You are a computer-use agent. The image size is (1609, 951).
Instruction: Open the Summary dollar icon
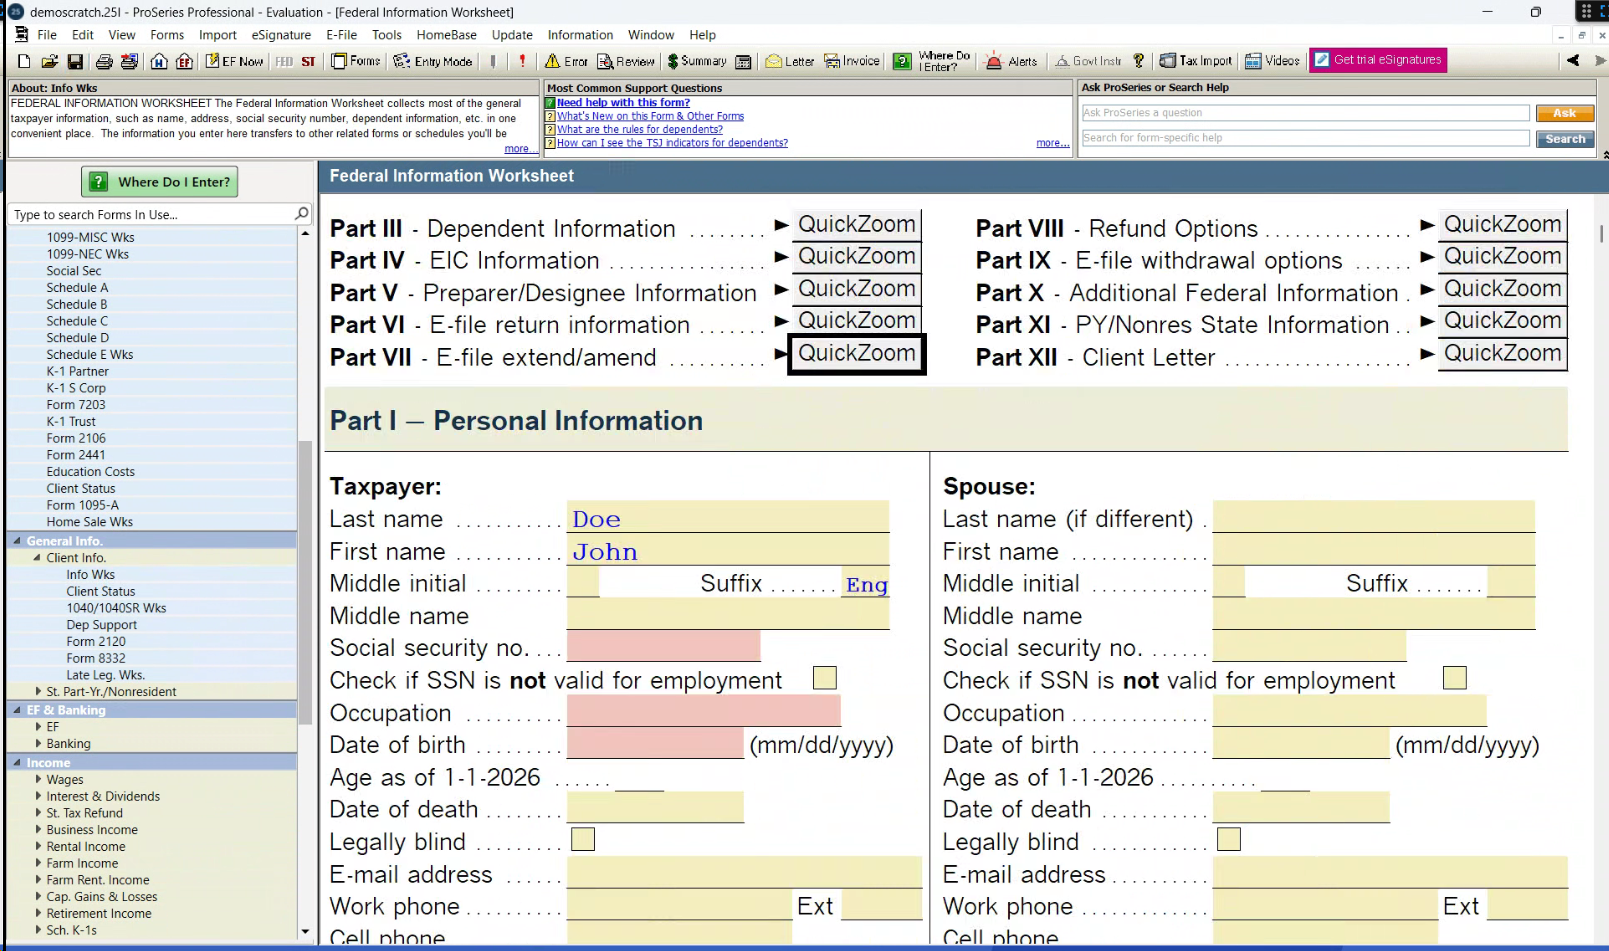(x=697, y=61)
